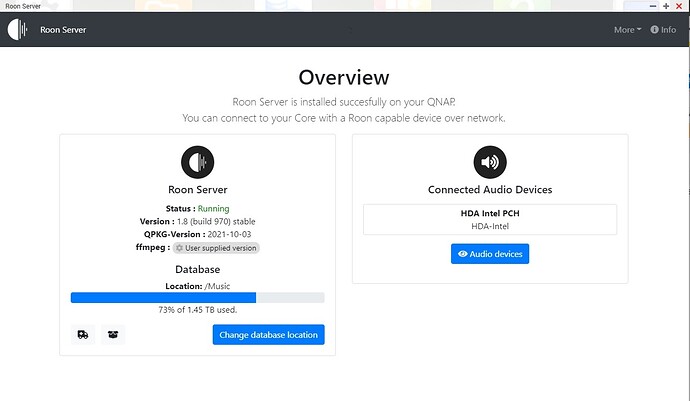This screenshot has width=690, height=401.
Task: Click the box icon button beside ambulance
Action: [113, 335]
